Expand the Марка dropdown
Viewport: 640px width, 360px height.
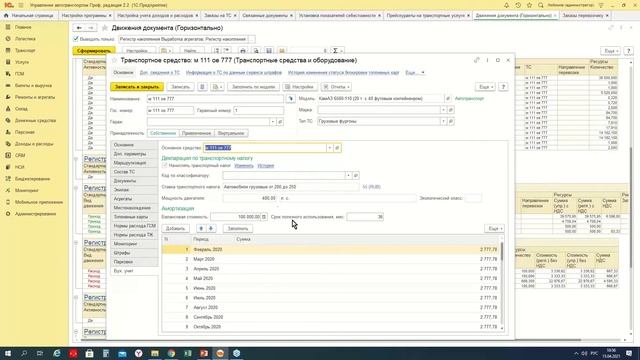point(443,110)
